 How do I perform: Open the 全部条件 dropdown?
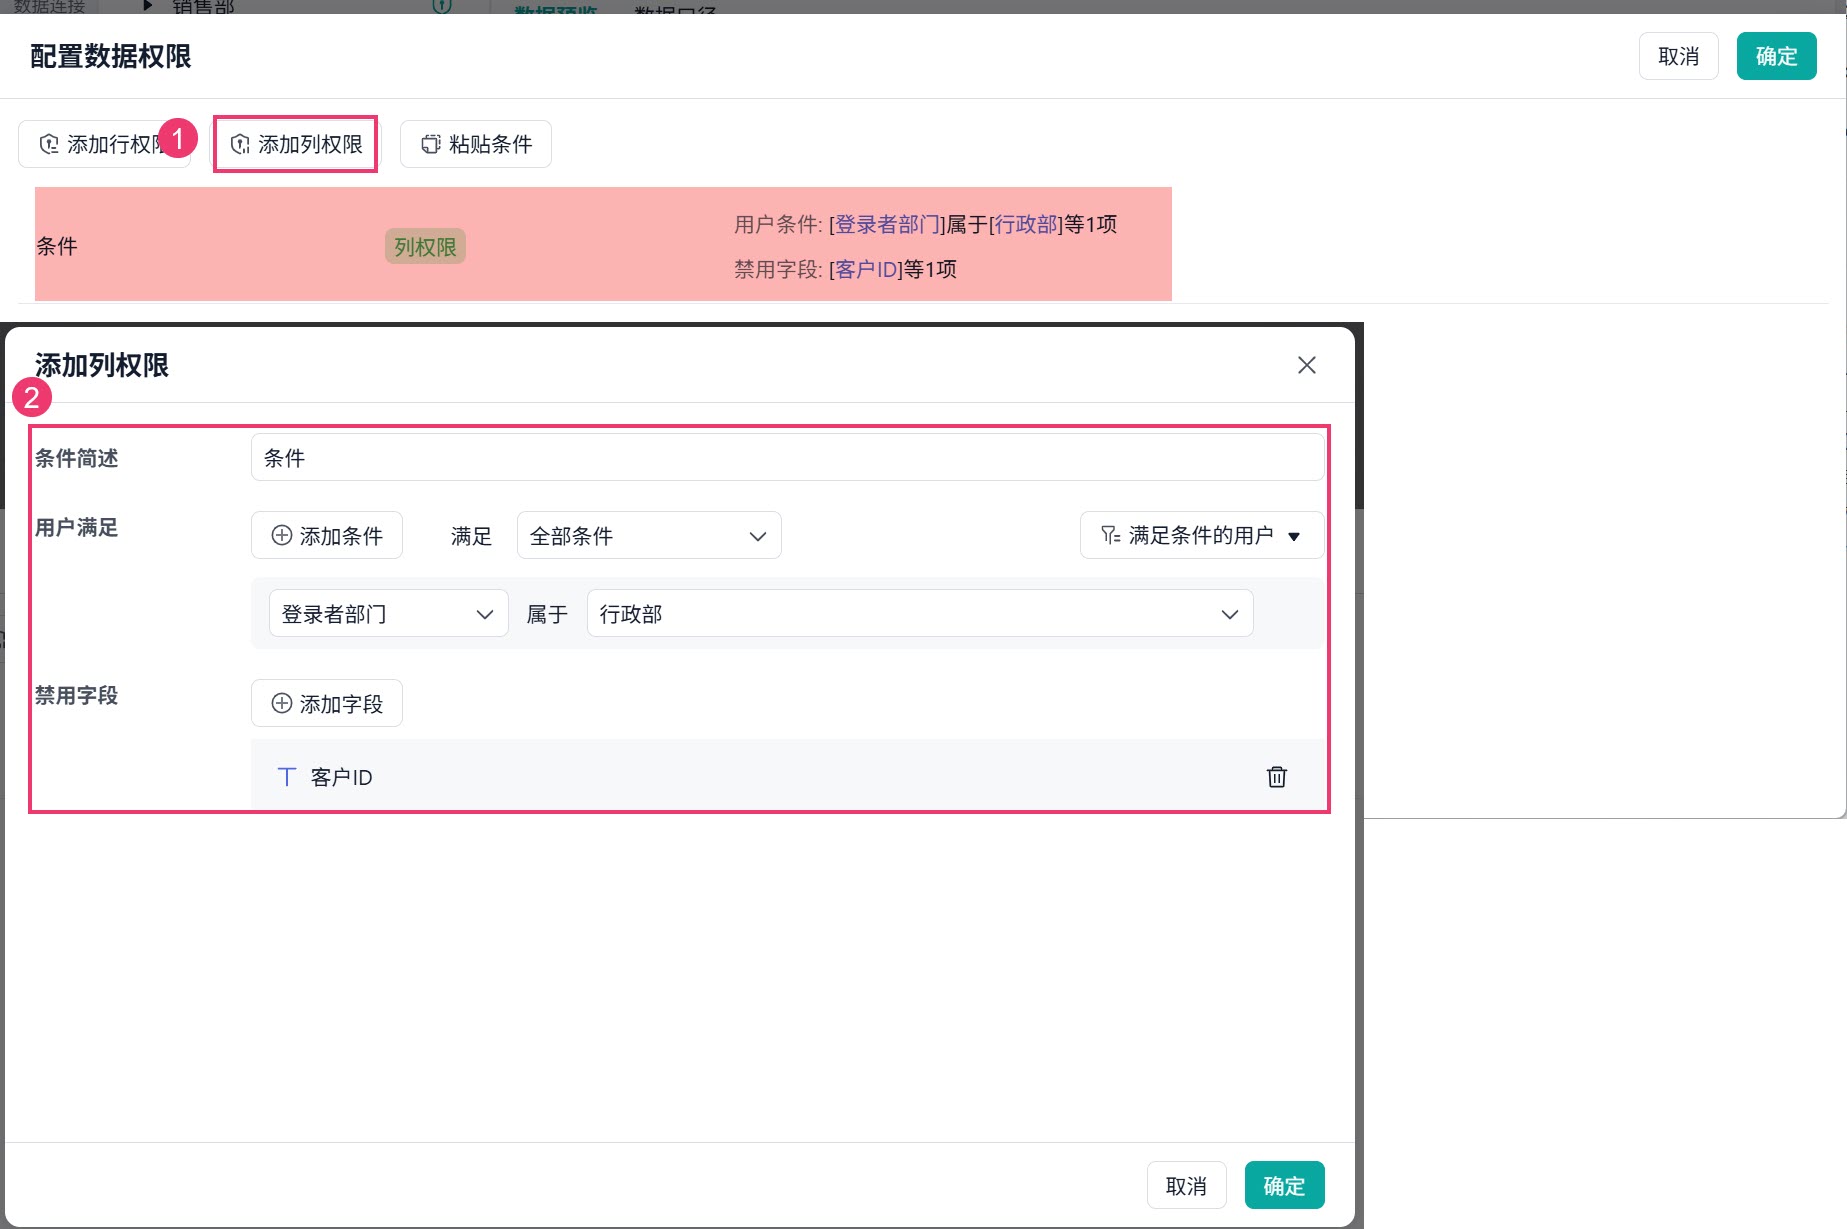[x=649, y=535]
